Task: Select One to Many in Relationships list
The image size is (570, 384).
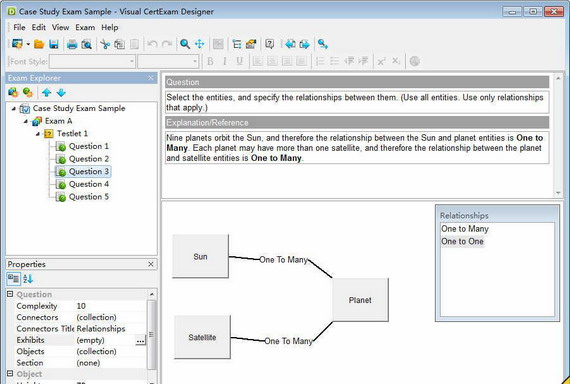Action: point(465,229)
